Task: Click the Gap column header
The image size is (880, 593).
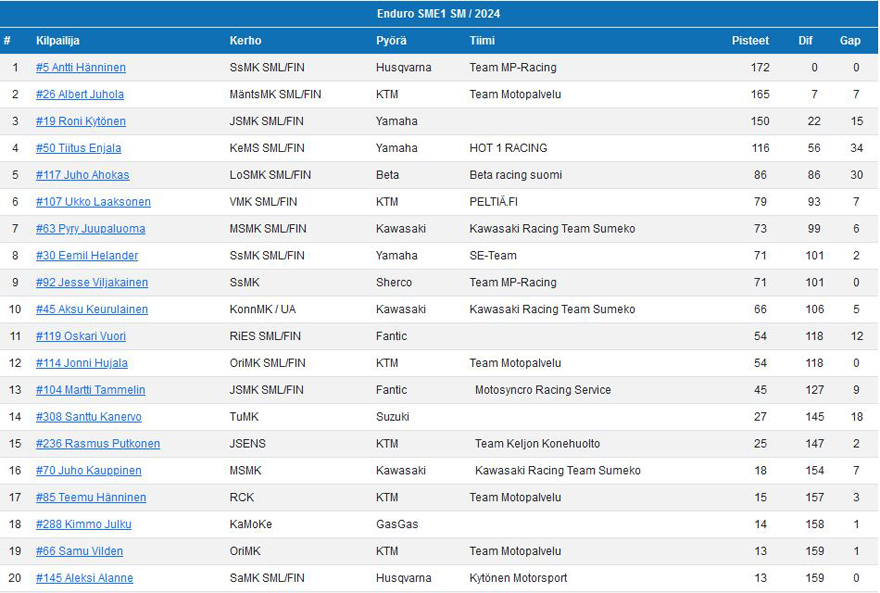Action: click(x=850, y=40)
